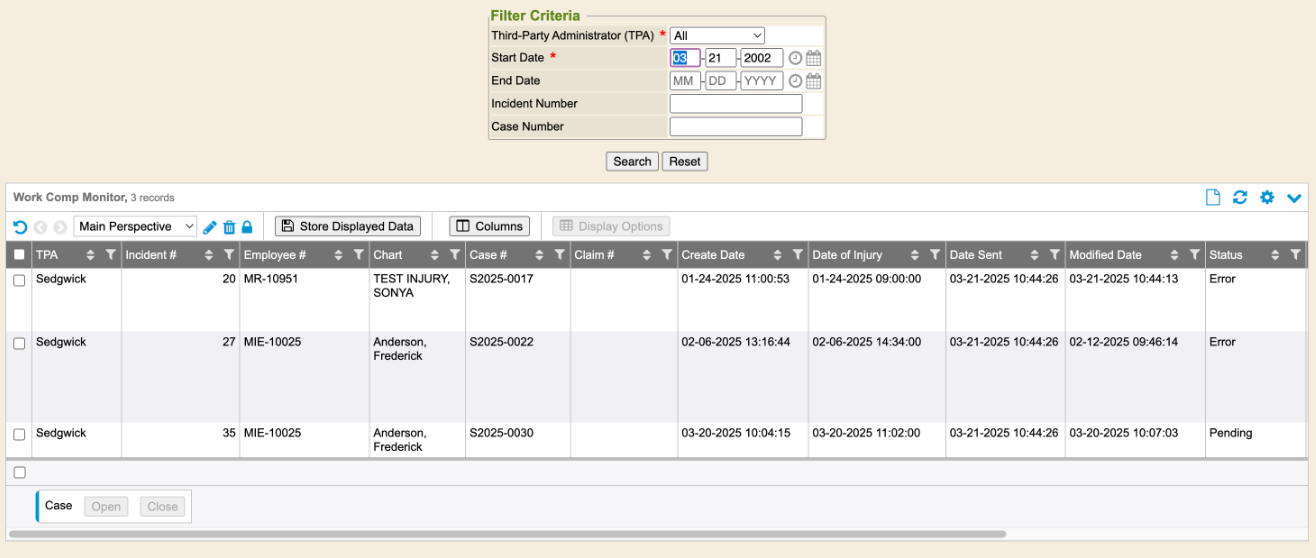Open the Third-Party Administrator dropdown
The image size is (1316, 558).
(x=717, y=35)
